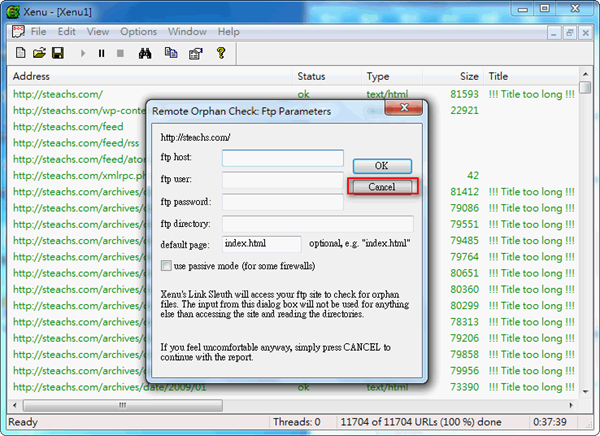
Task: Open the Window menu
Action: click(x=187, y=31)
